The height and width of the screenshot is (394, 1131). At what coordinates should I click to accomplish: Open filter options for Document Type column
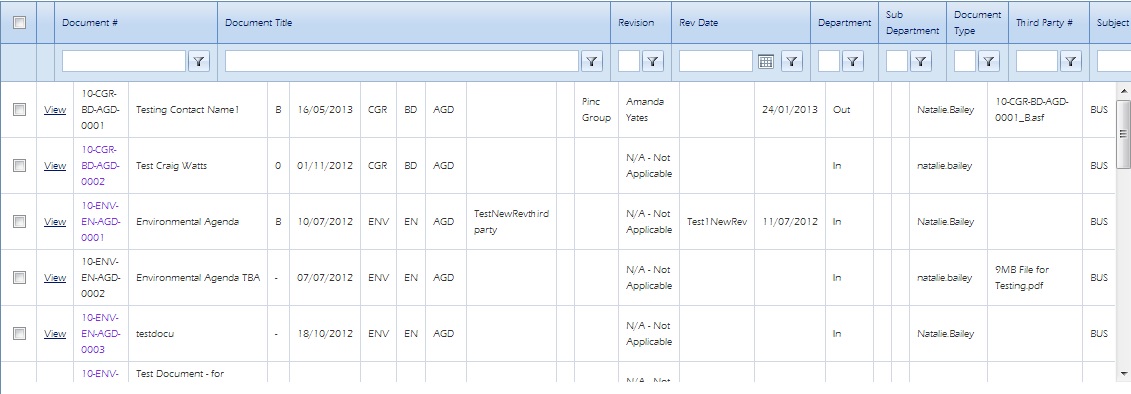click(x=988, y=62)
